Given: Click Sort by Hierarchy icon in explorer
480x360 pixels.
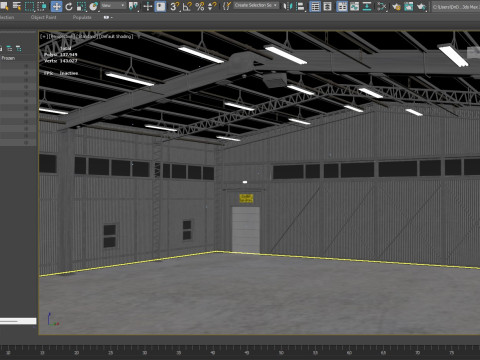Looking at the screenshot, I should [10, 49].
